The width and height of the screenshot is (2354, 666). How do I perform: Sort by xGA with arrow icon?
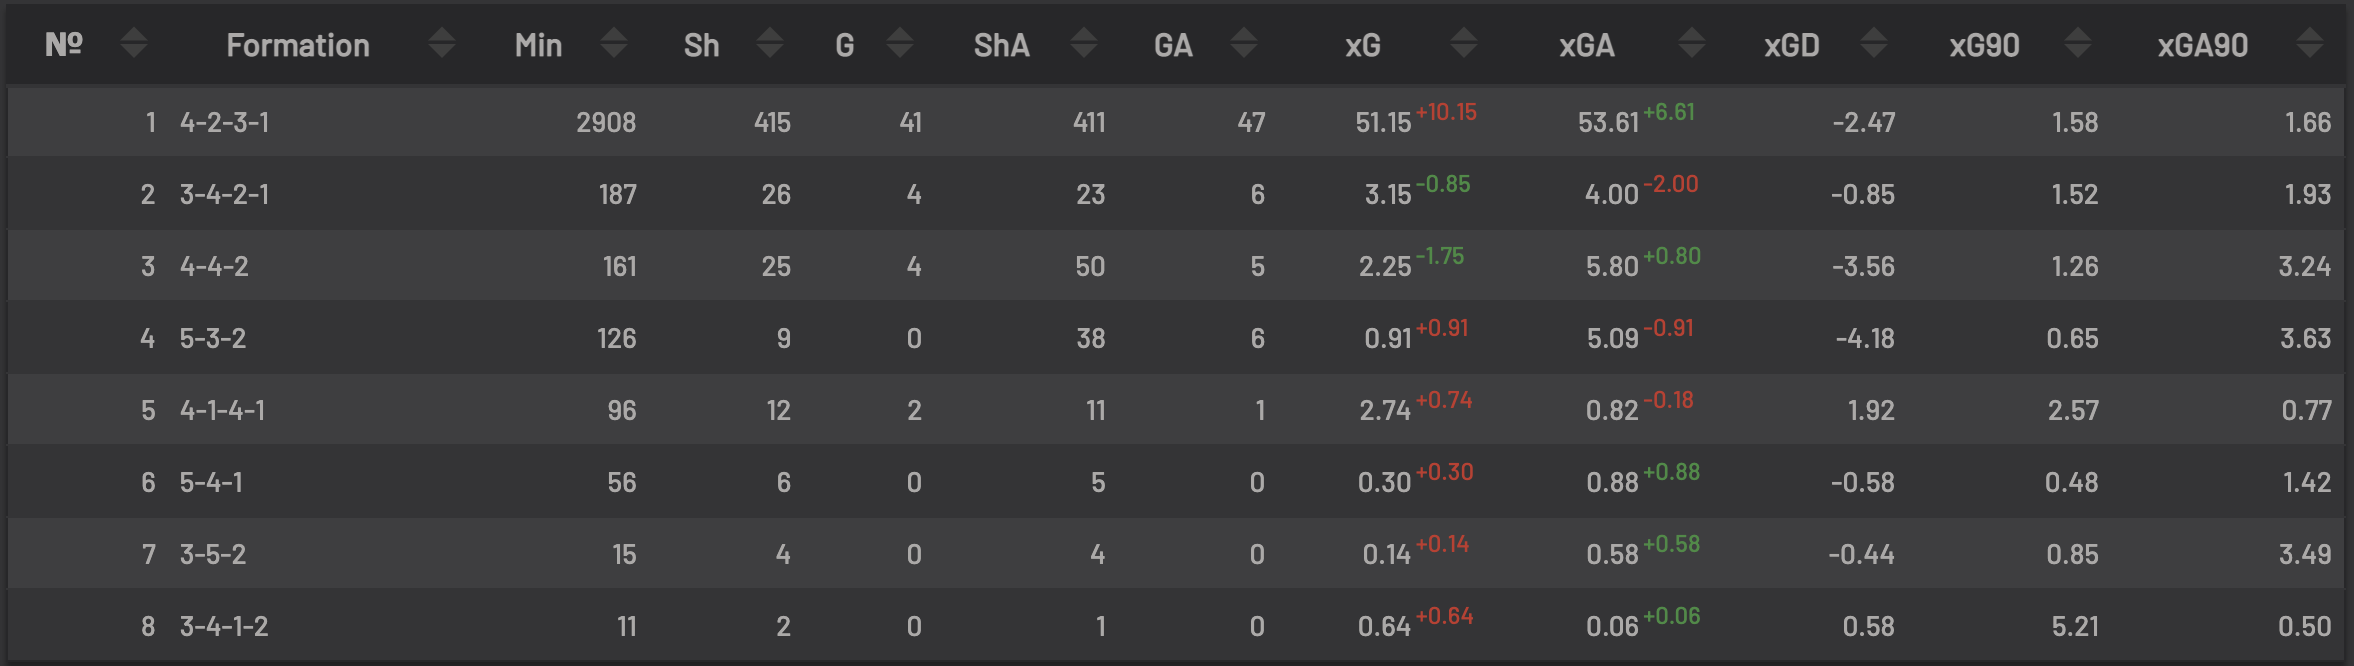1692,43
